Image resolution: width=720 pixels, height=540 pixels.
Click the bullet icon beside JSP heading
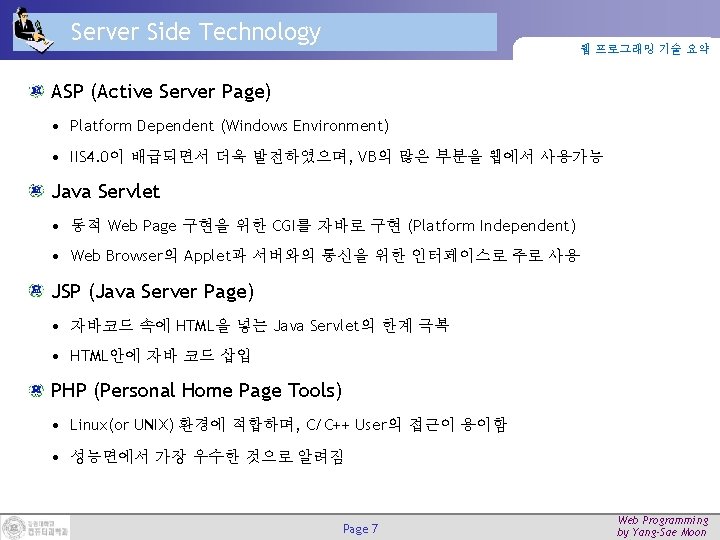(x=36, y=290)
